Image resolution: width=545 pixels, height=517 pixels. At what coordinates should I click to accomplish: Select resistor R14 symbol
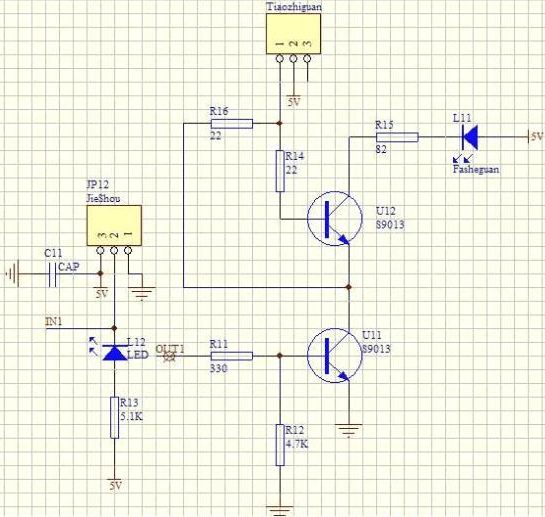pos(280,171)
